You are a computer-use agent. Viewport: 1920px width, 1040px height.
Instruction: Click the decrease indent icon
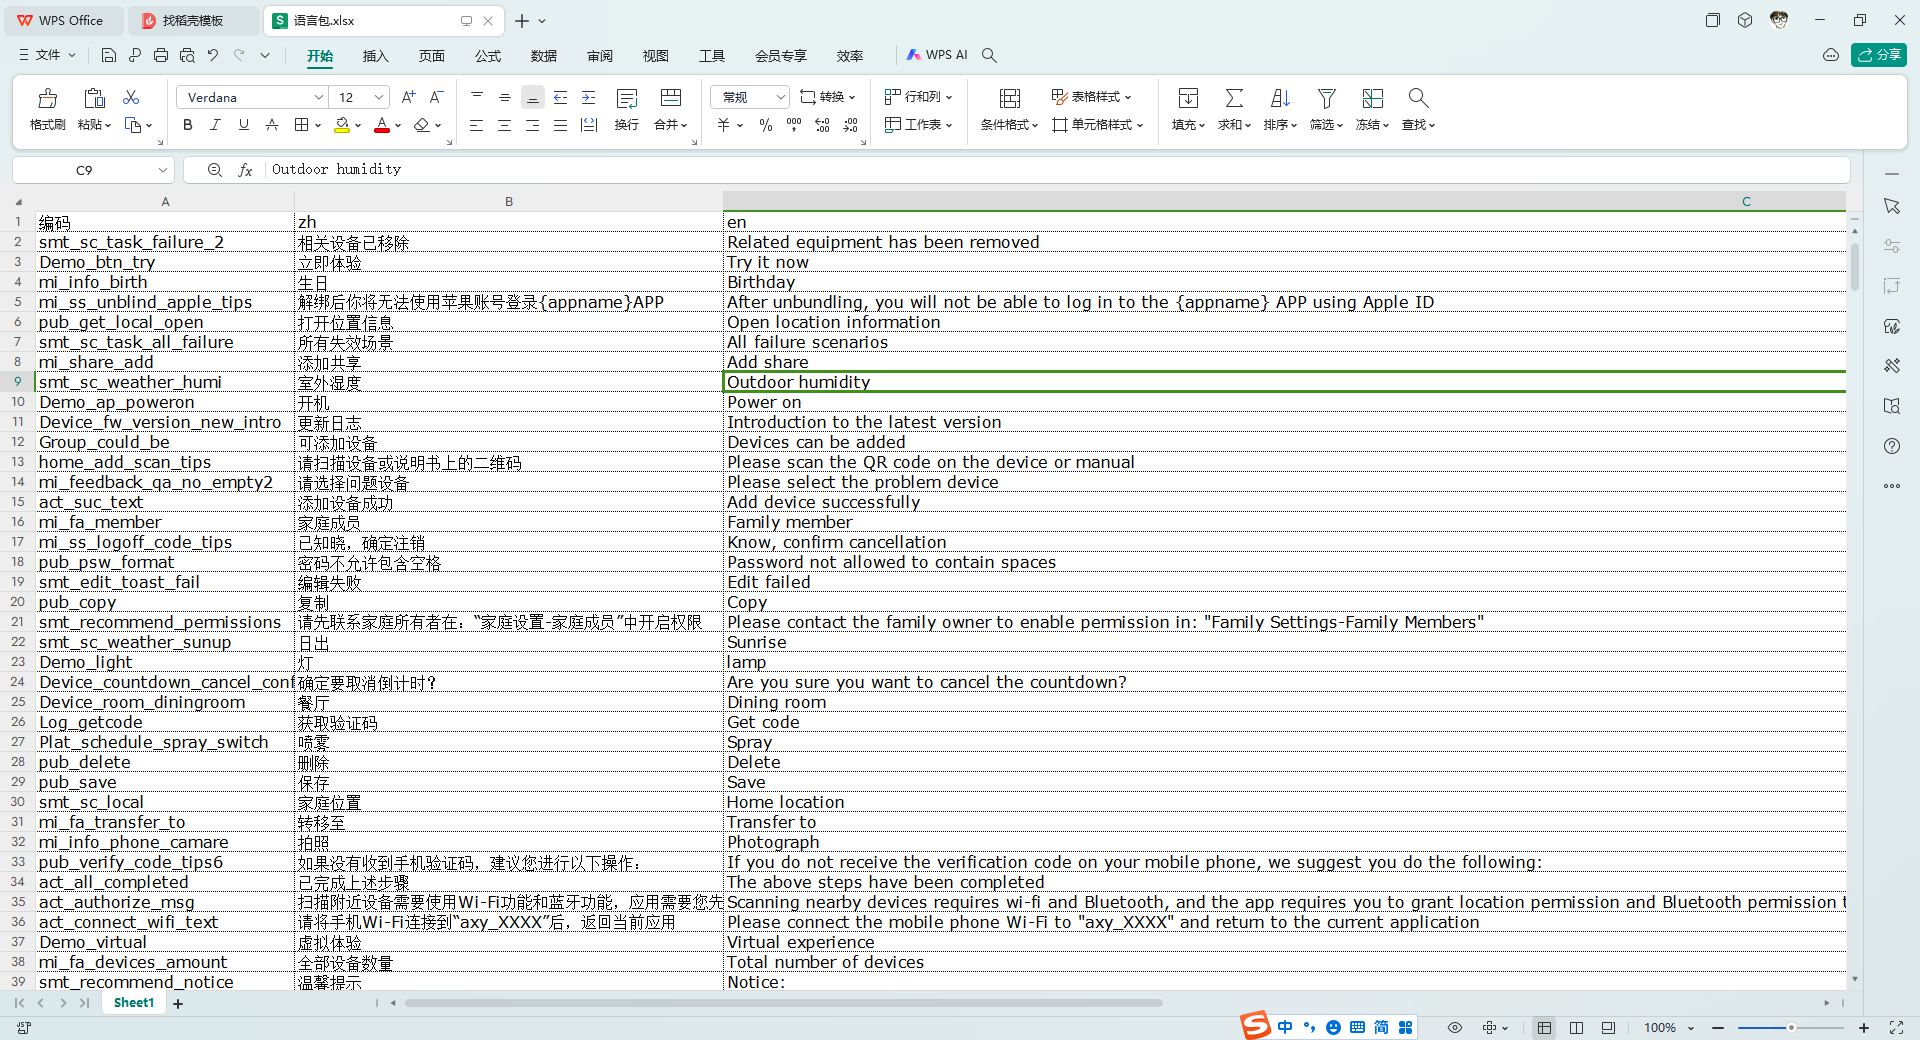click(x=561, y=97)
